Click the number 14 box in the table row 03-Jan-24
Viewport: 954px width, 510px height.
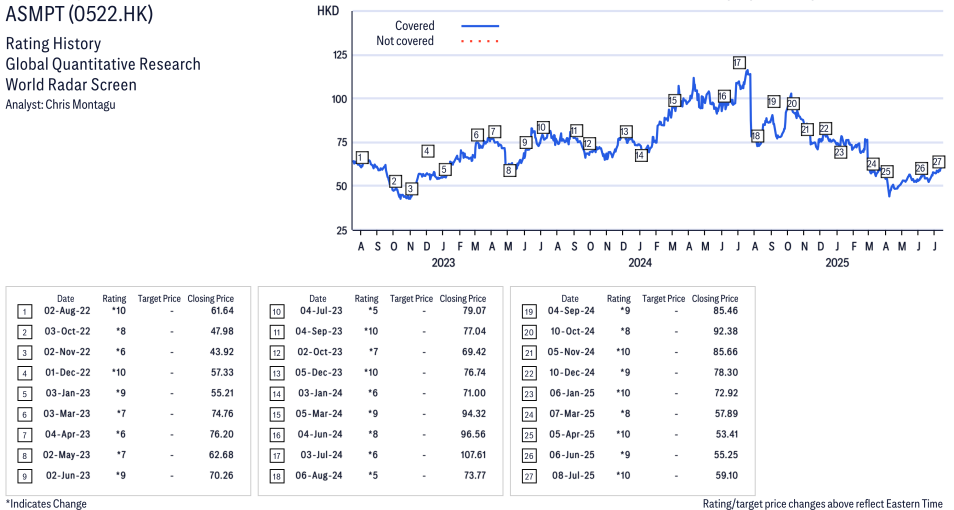tap(277, 394)
